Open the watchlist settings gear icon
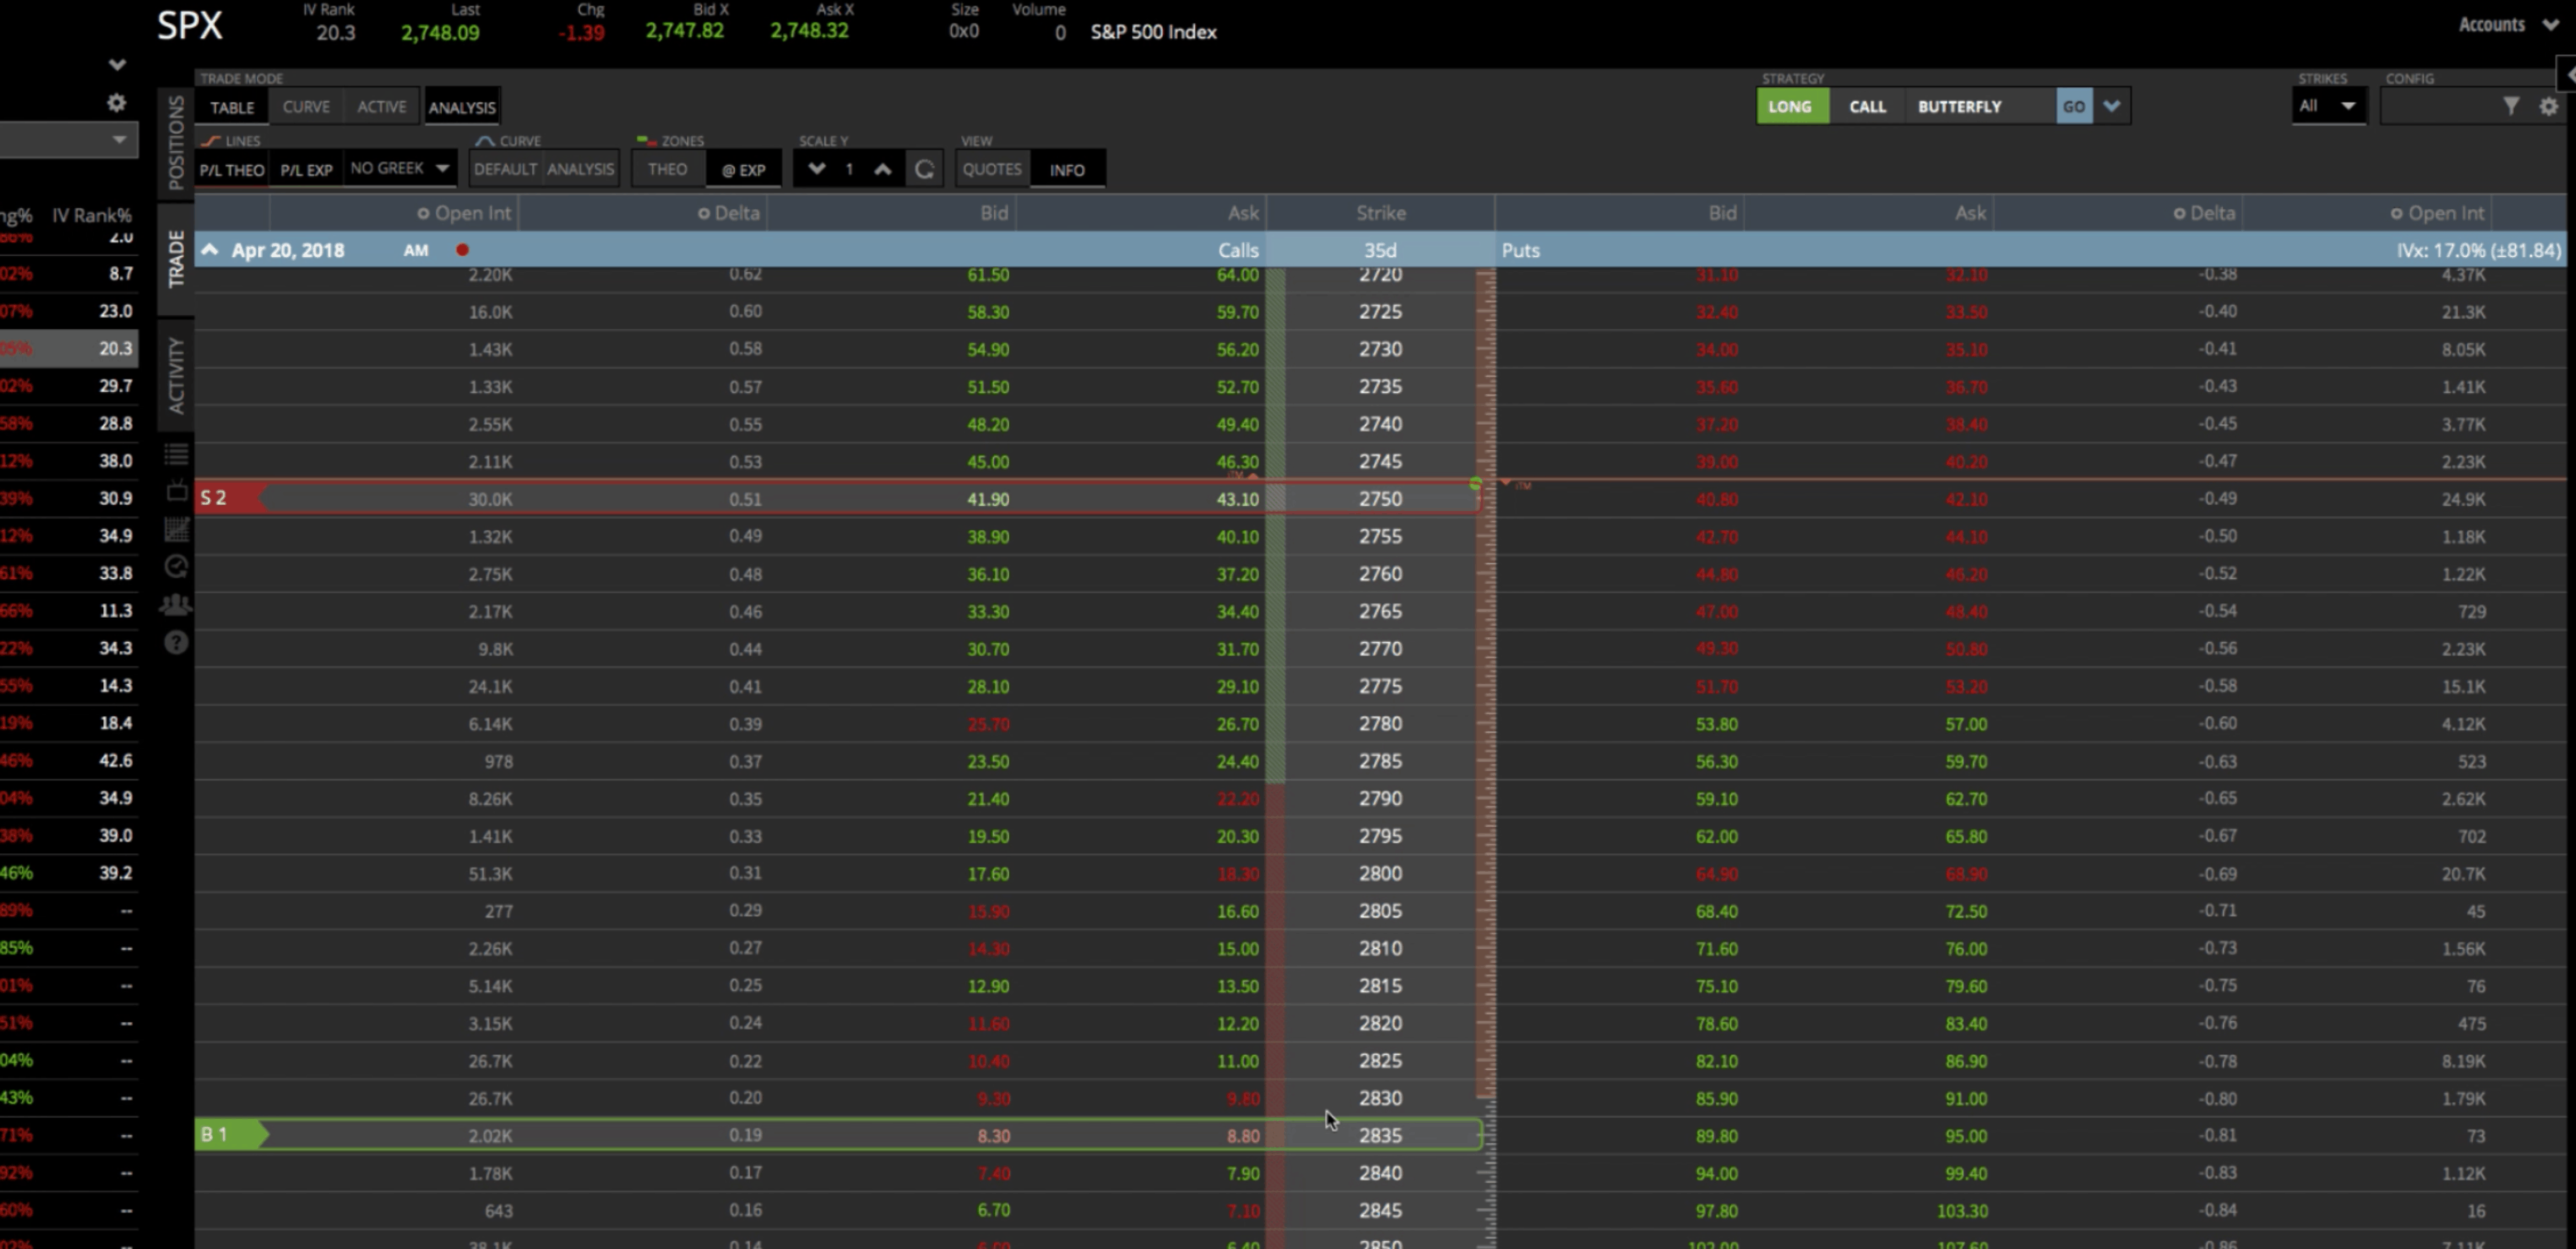Screen dimensions: 2576x1249 117,103
